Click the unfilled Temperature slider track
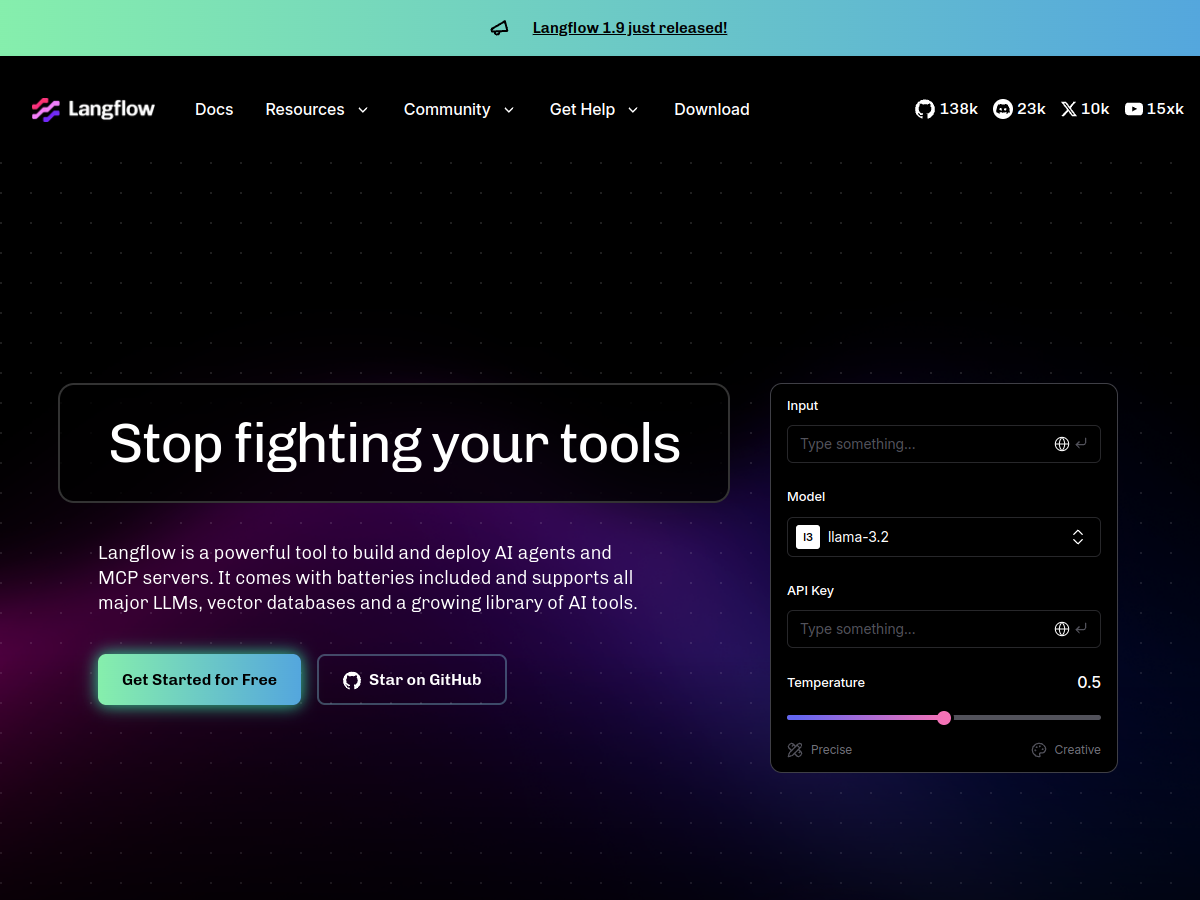 pos(1026,717)
